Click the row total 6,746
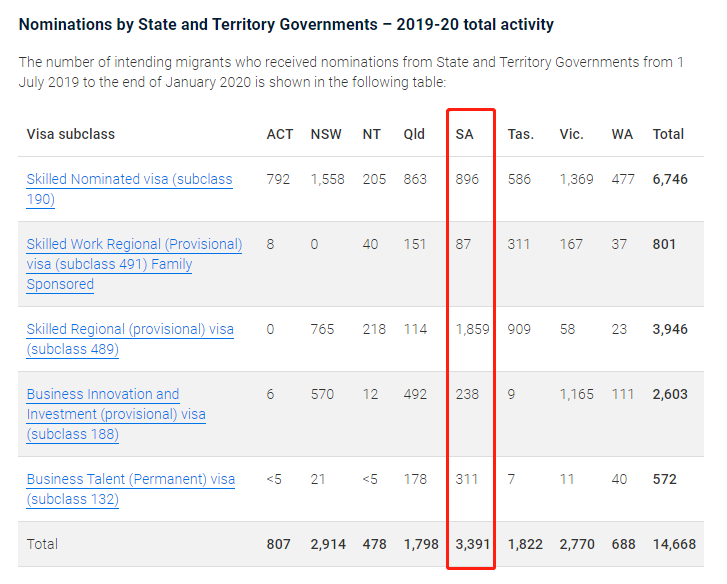Image resolution: width=727 pixels, height=584 pixels. point(670,179)
